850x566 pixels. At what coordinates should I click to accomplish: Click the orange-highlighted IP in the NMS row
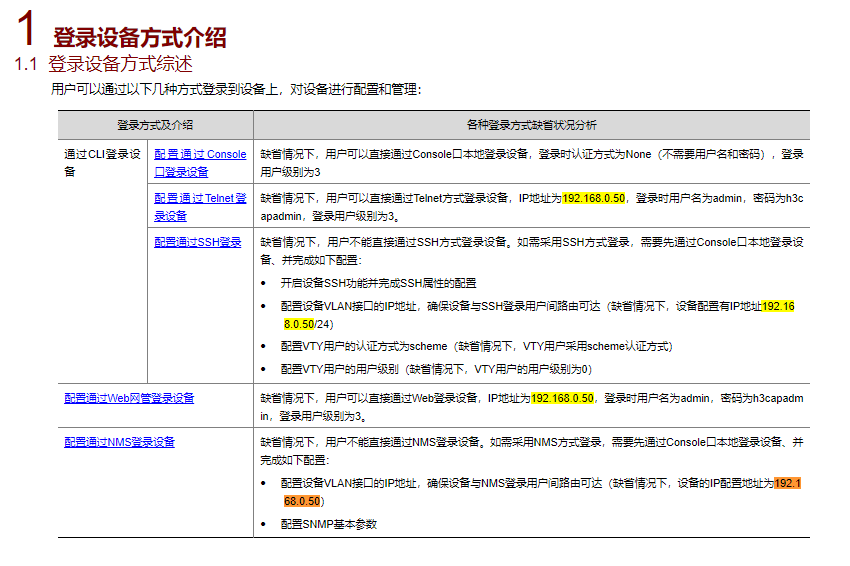point(542,492)
